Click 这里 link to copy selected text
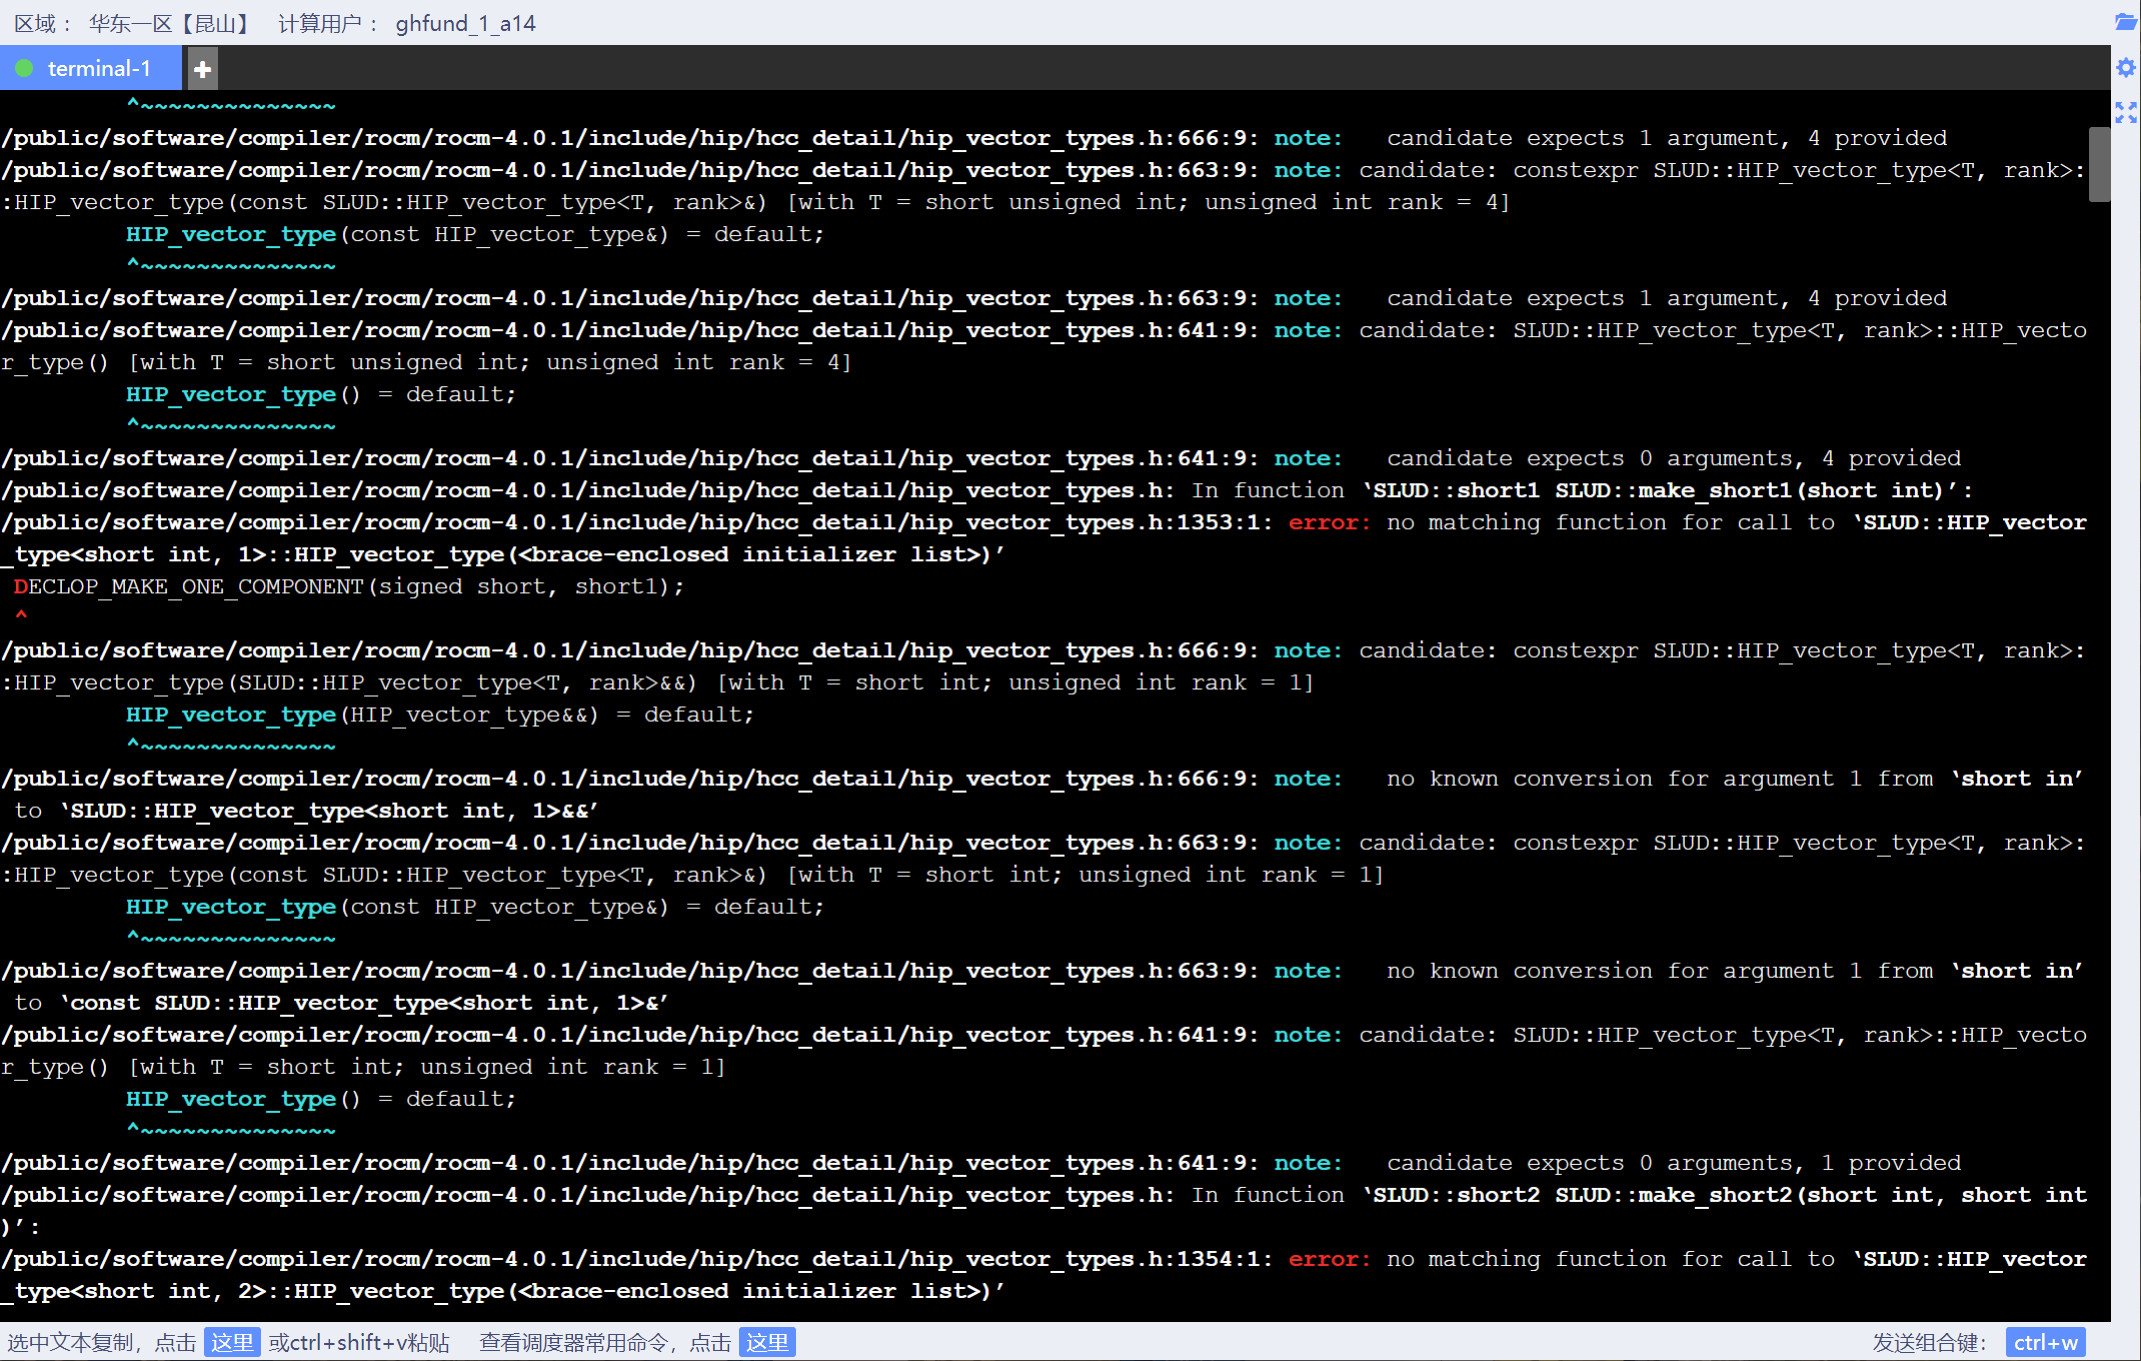 [232, 1342]
